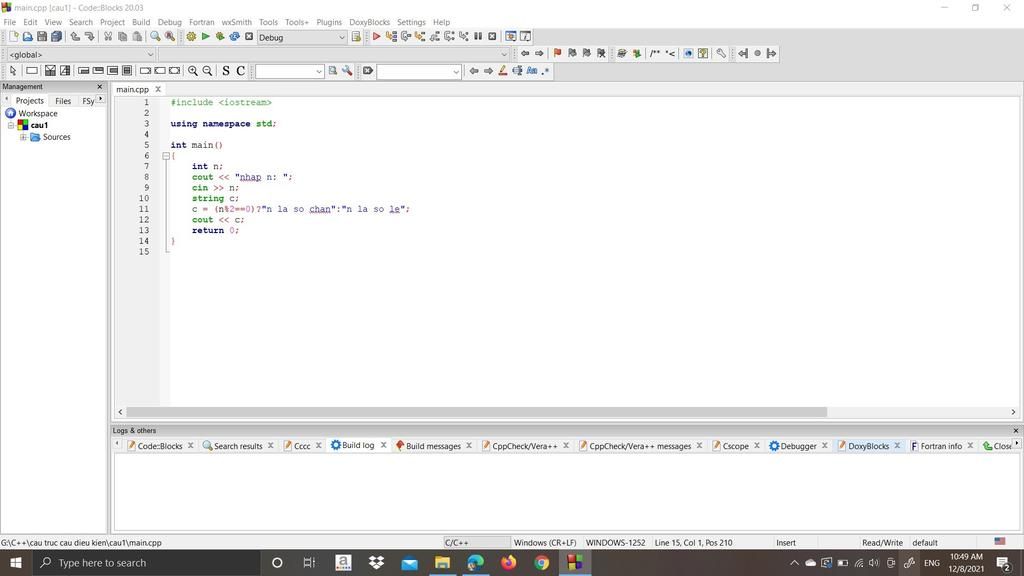This screenshot has height=576, width=1024.
Task: Start debugger with red arrow
Action: point(376,37)
